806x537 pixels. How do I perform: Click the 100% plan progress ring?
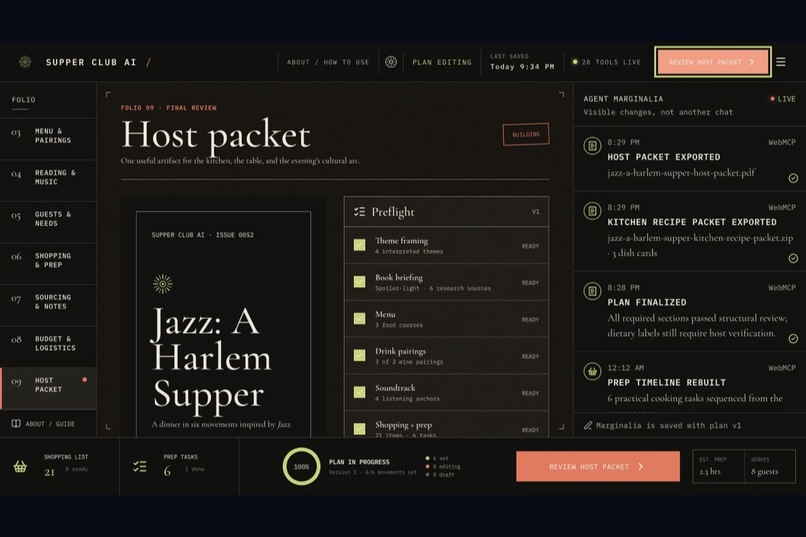pos(301,467)
